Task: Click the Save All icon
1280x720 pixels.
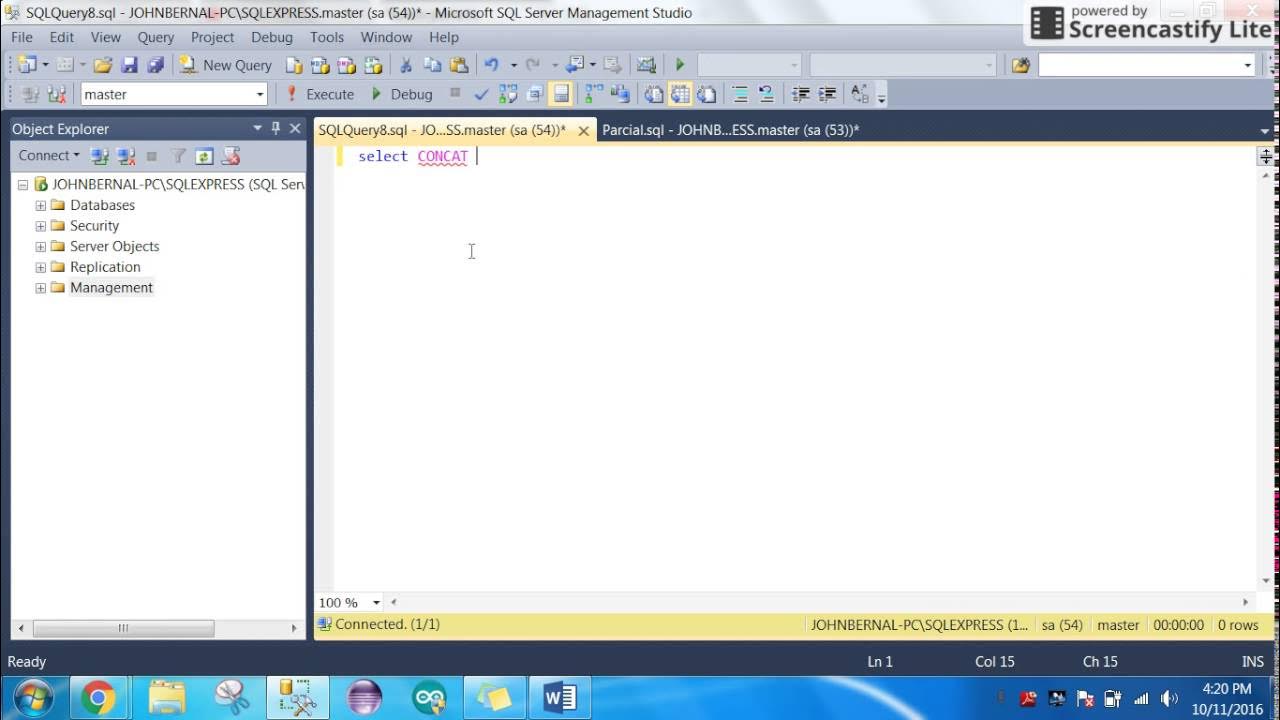Action: (155, 65)
